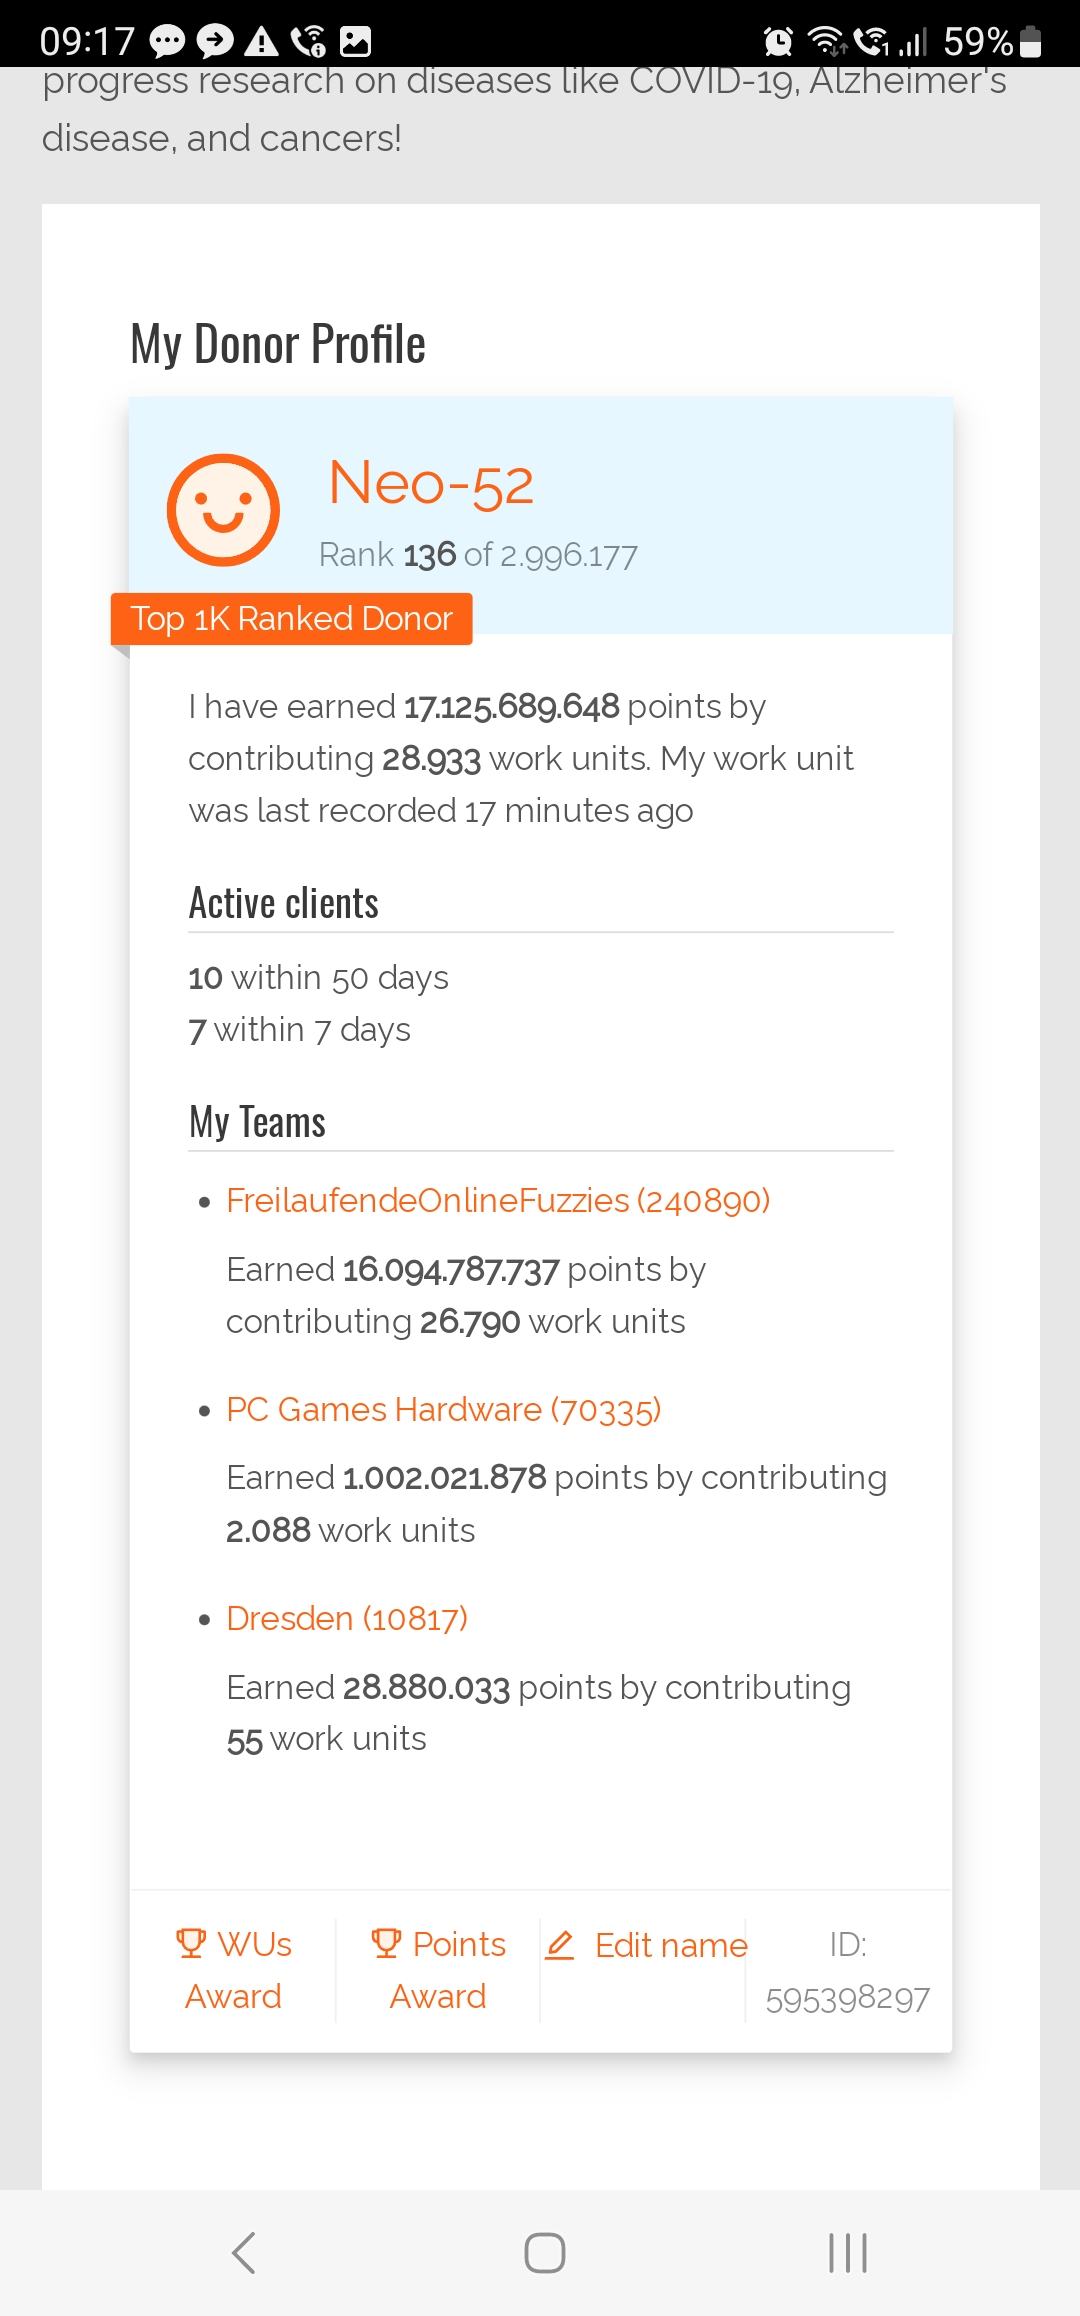Tap the alarm clock status icon
Image resolution: width=1080 pixels, height=2316 pixels.
pos(779,41)
